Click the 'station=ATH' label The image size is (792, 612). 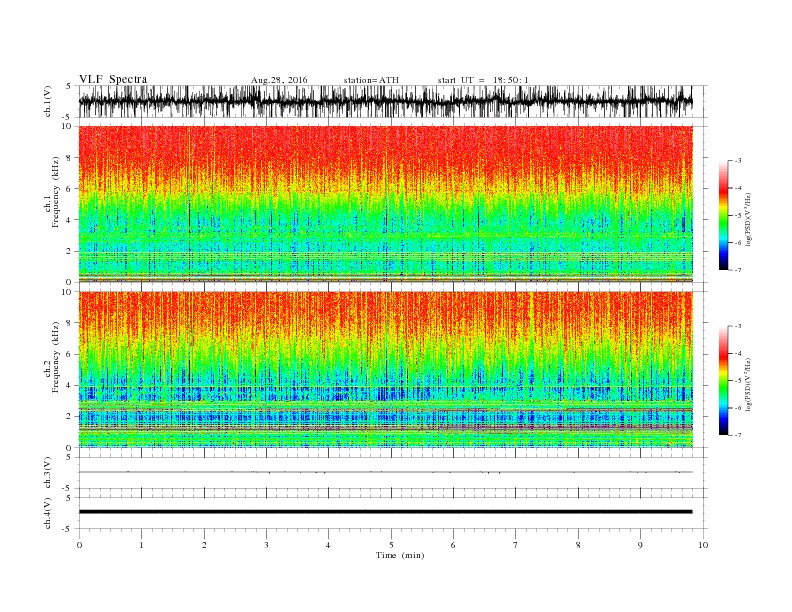[371, 80]
